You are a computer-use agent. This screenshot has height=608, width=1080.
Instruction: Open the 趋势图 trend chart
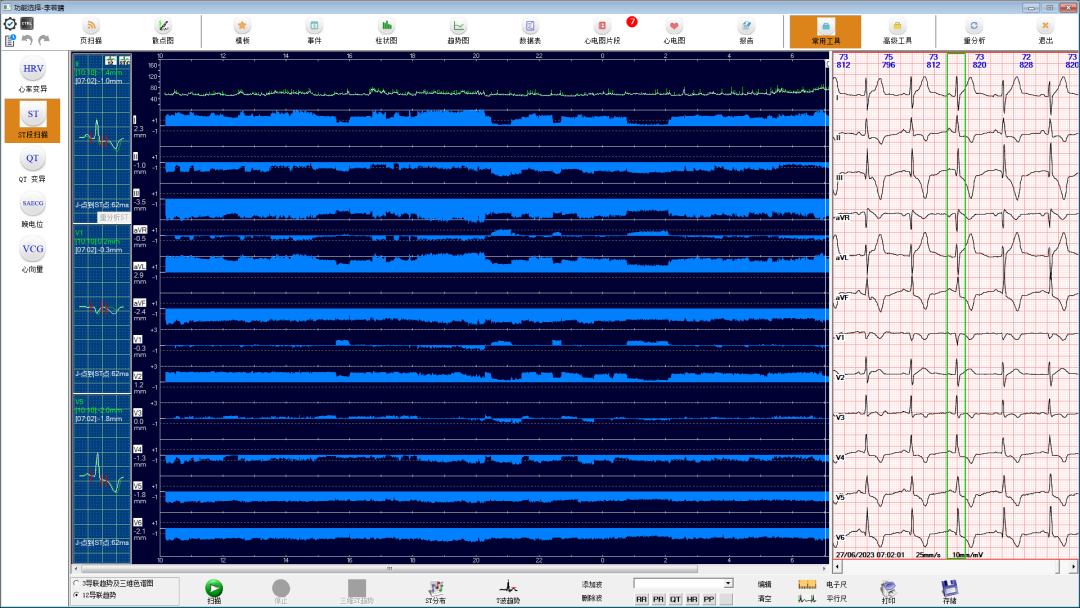(458, 32)
